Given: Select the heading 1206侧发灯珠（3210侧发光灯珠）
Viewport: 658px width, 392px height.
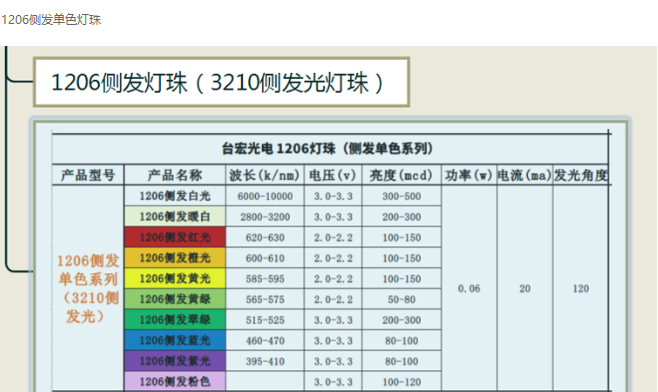Looking at the screenshot, I should coord(217,83).
